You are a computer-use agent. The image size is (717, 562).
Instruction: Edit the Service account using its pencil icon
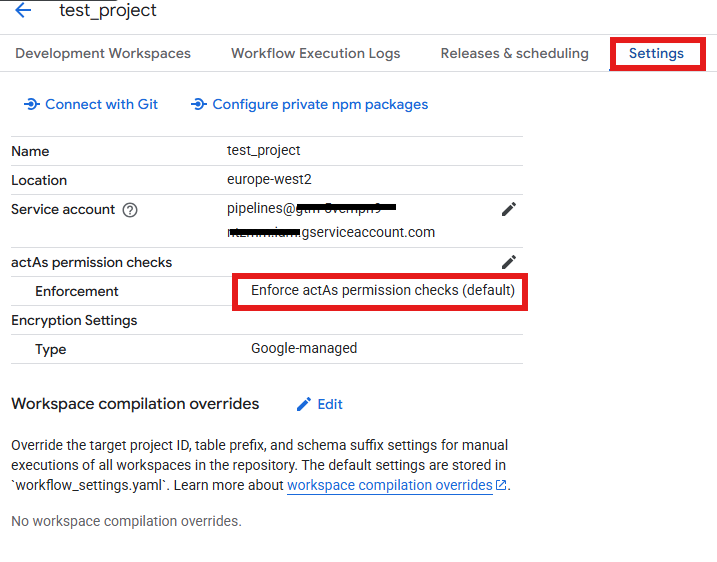[x=509, y=209]
